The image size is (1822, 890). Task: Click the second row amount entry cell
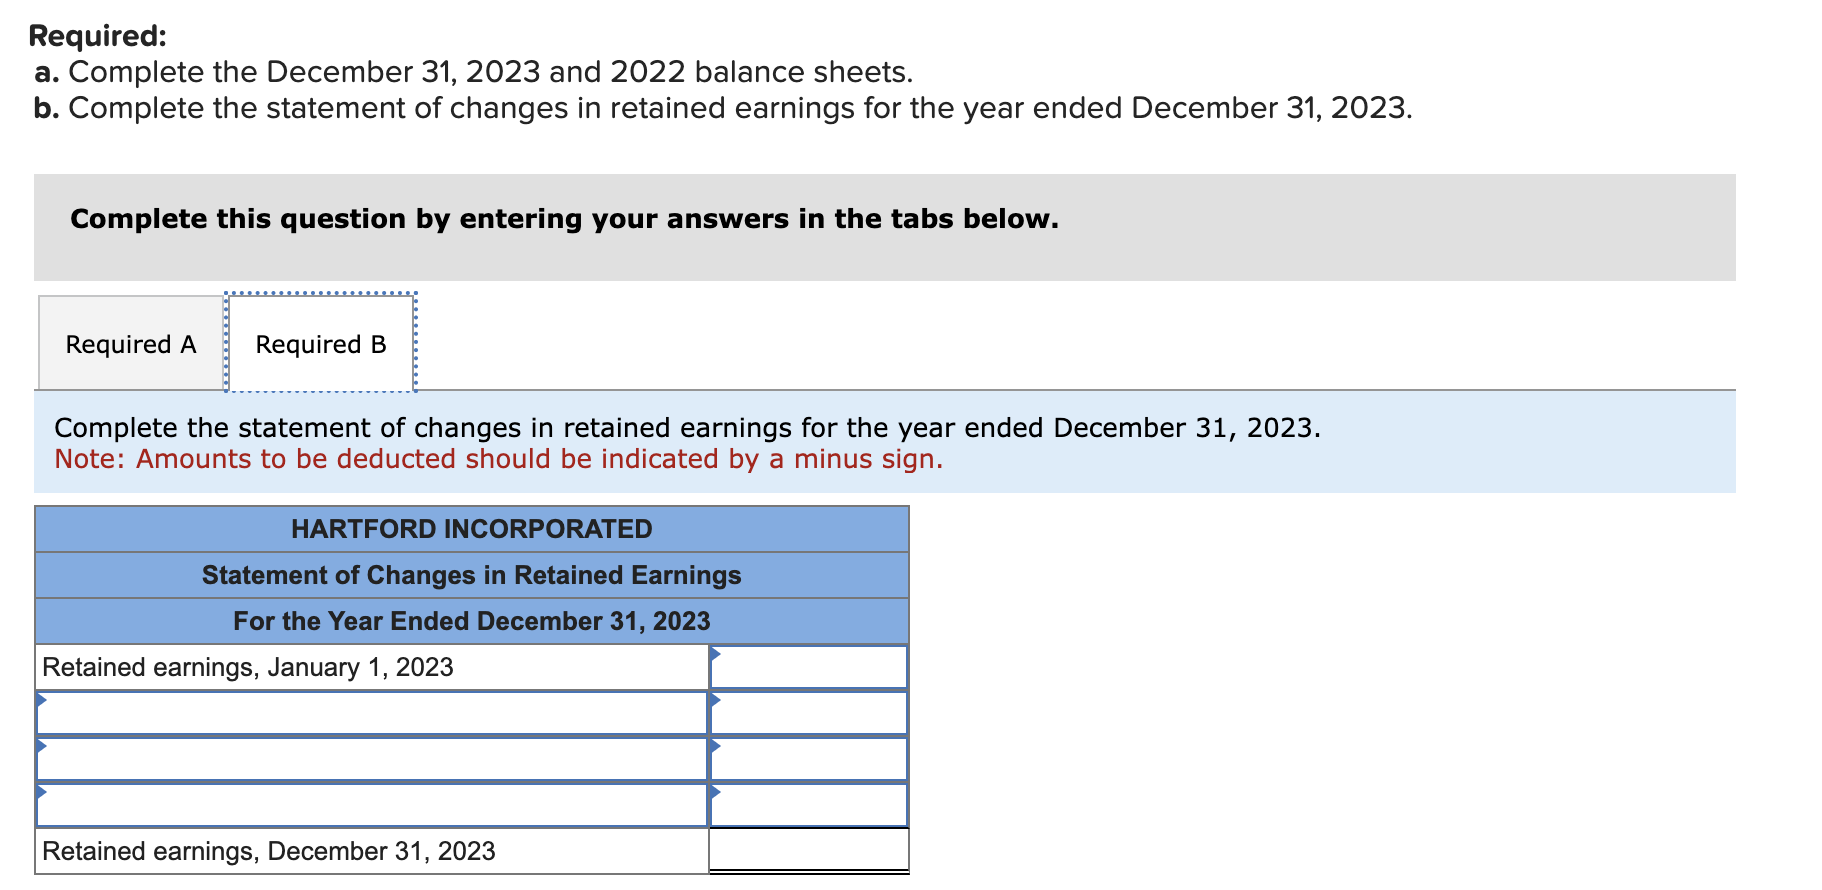[x=810, y=711]
